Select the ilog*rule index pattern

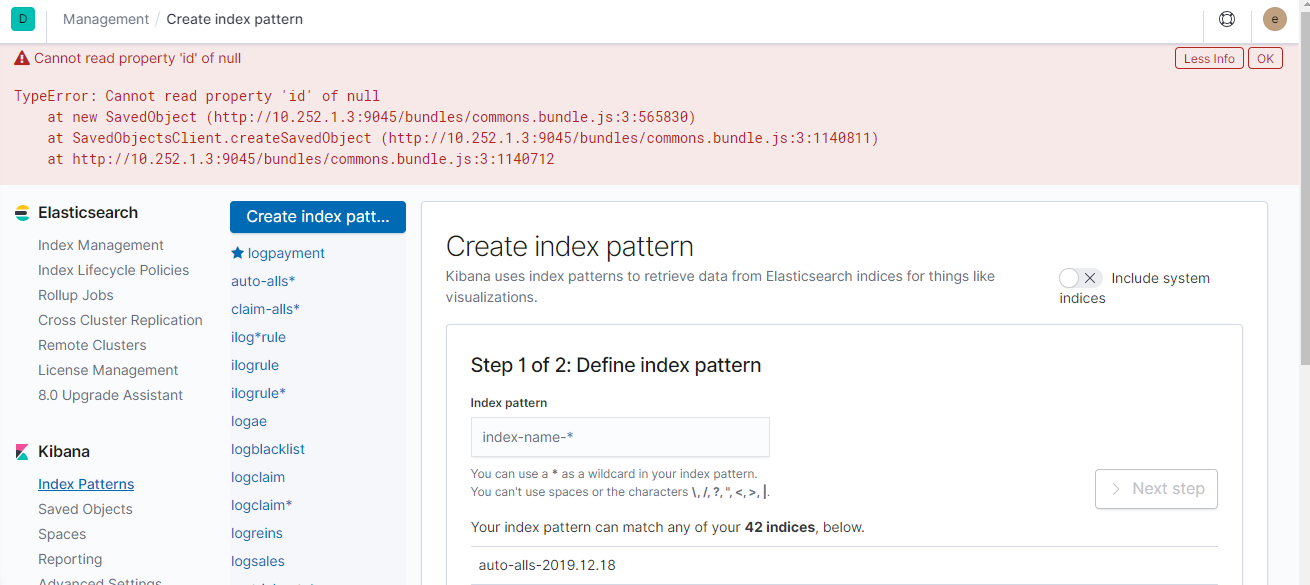(x=258, y=337)
